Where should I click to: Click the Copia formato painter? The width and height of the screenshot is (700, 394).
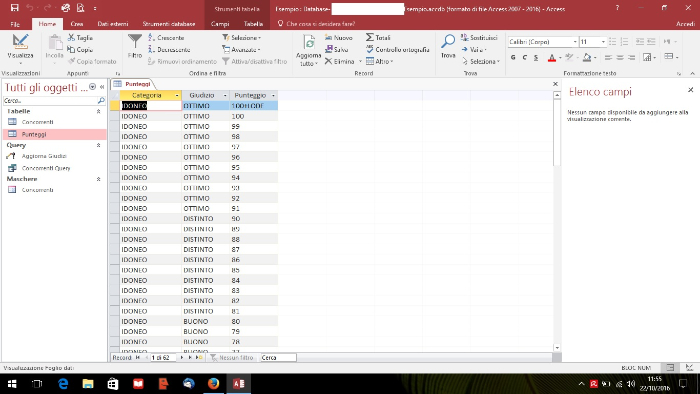[x=92, y=62]
